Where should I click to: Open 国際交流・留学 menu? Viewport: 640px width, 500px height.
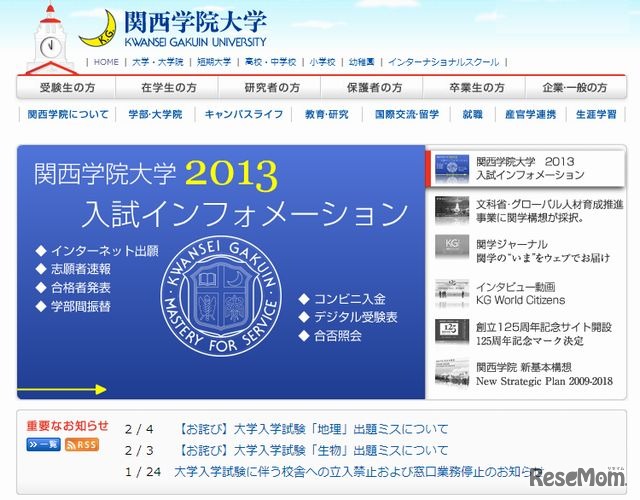click(407, 114)
